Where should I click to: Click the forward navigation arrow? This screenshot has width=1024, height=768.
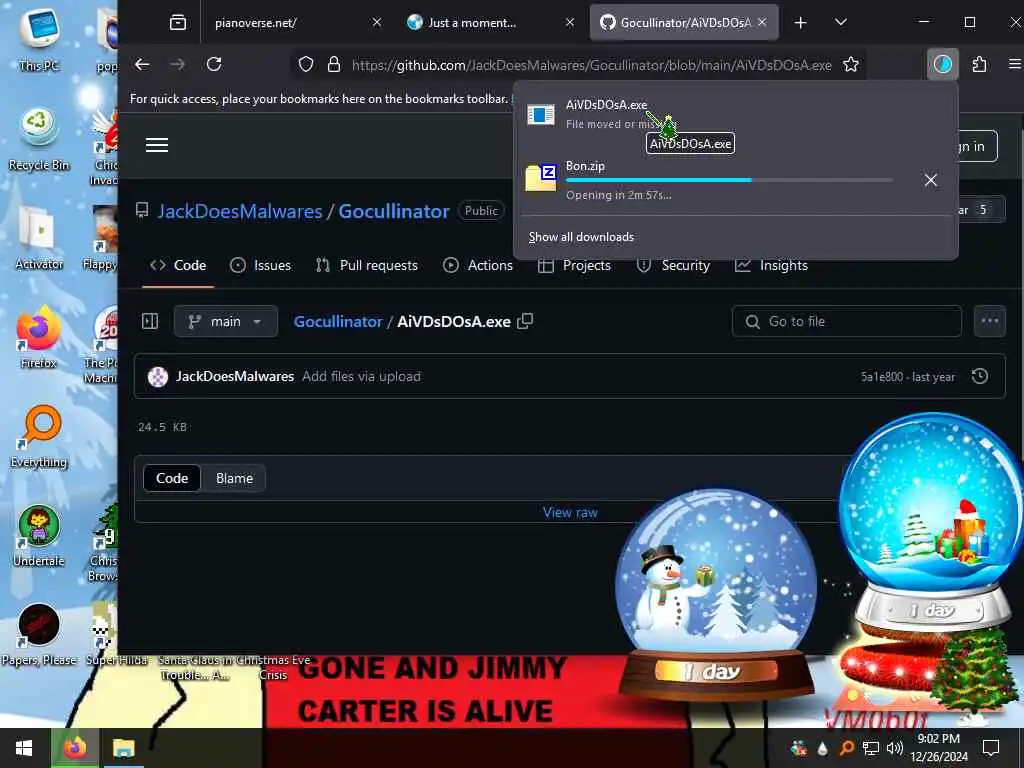178,64
